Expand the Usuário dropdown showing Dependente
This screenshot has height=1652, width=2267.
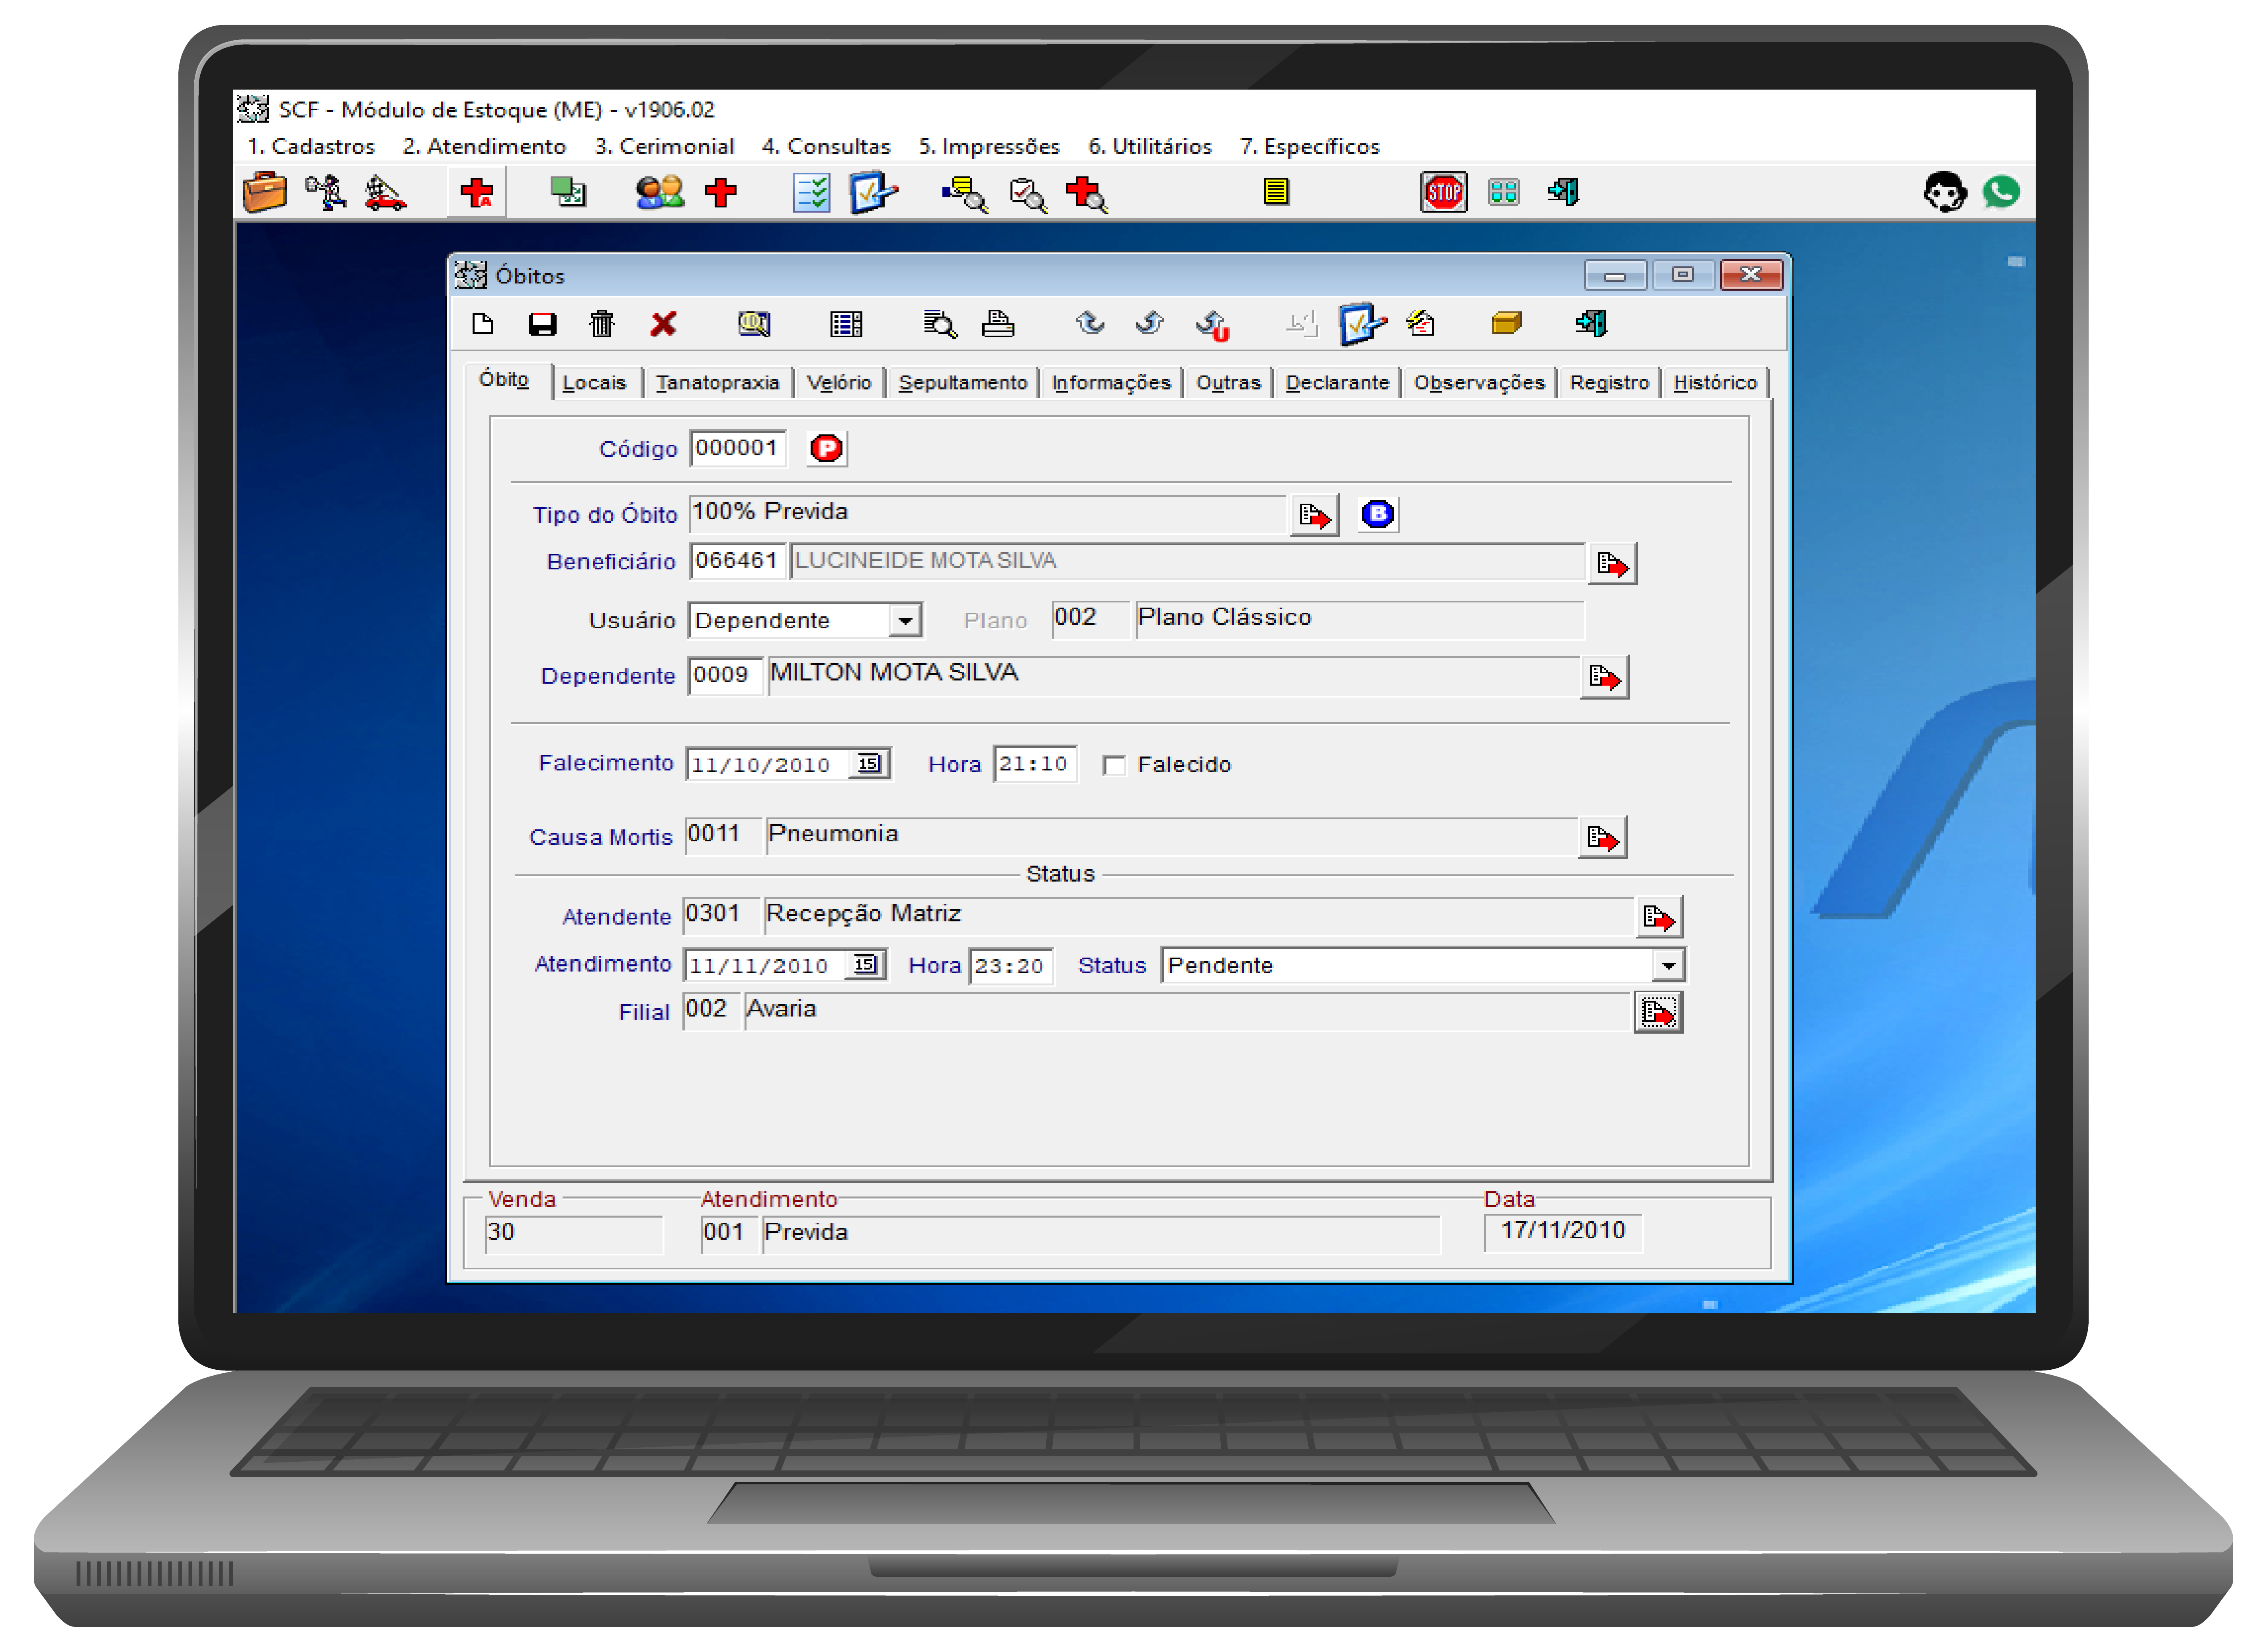coord(905,621)
